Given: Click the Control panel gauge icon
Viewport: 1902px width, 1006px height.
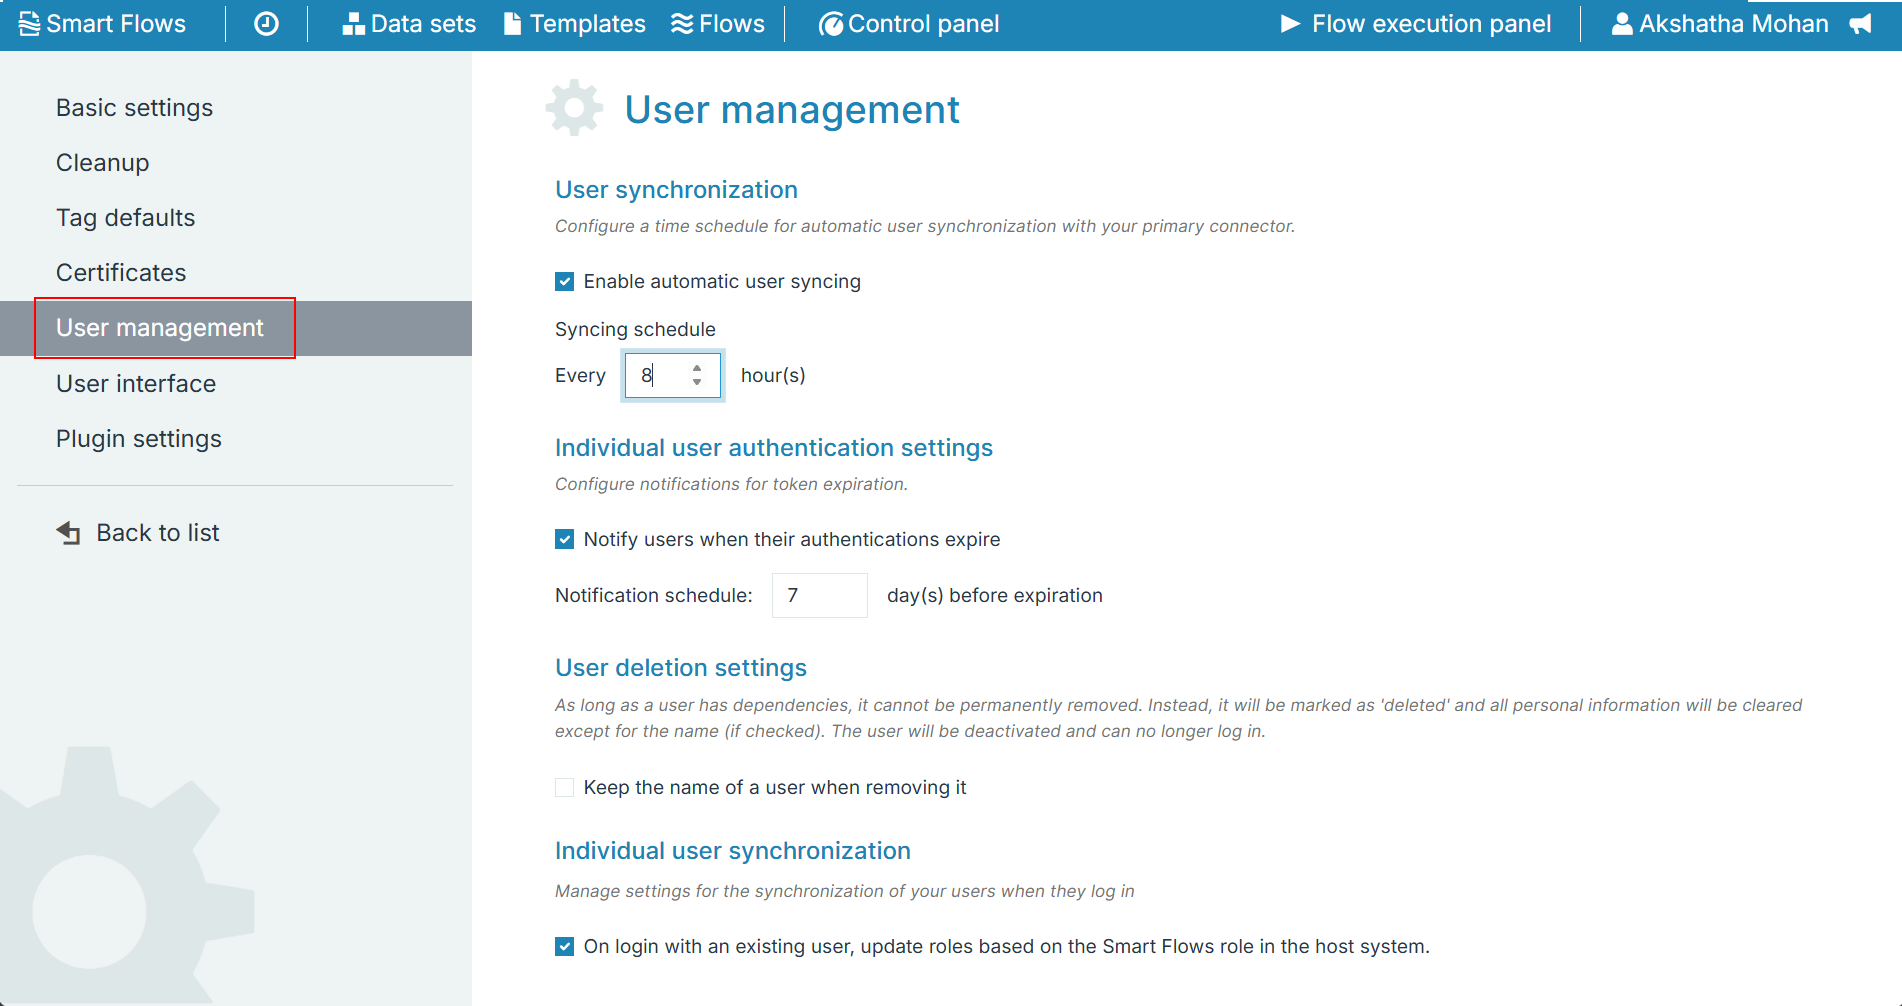Looking at the screenshot, I should (830, 24).
